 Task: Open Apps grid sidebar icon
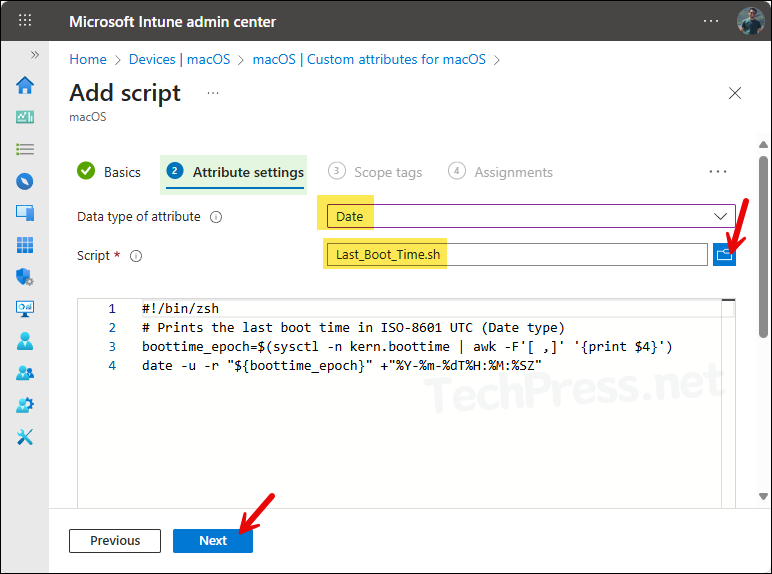25,245
